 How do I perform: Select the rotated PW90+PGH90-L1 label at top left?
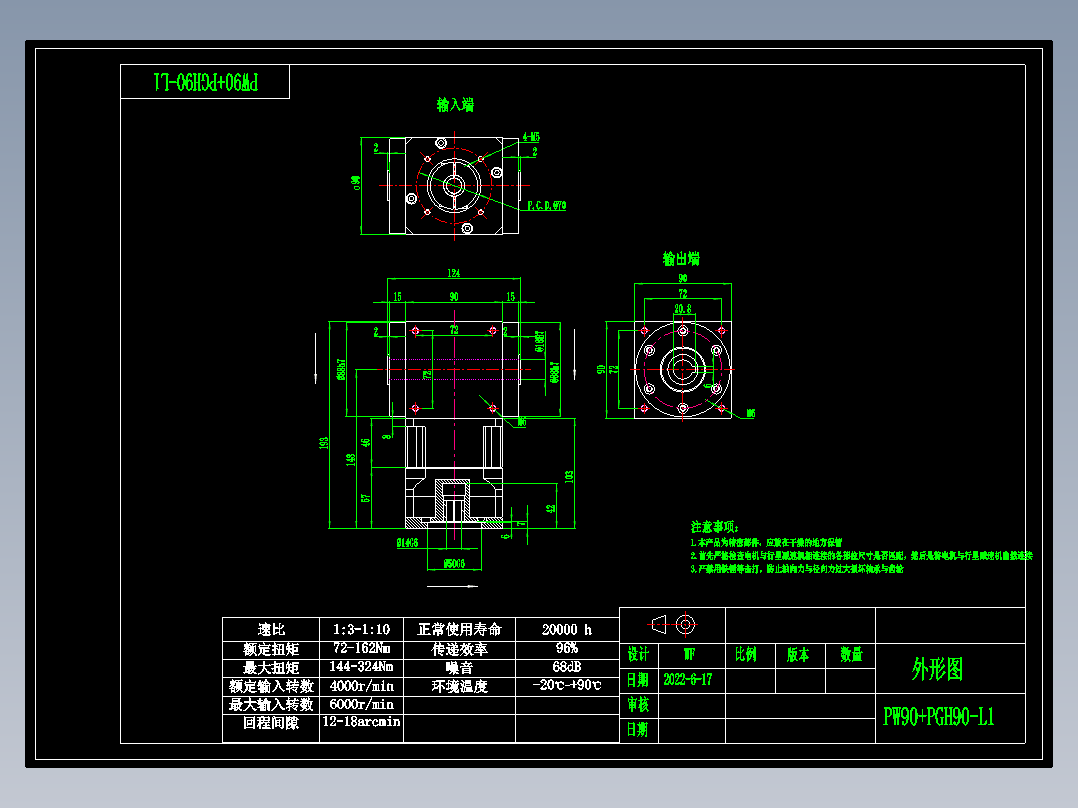click(x=207, y=82)
